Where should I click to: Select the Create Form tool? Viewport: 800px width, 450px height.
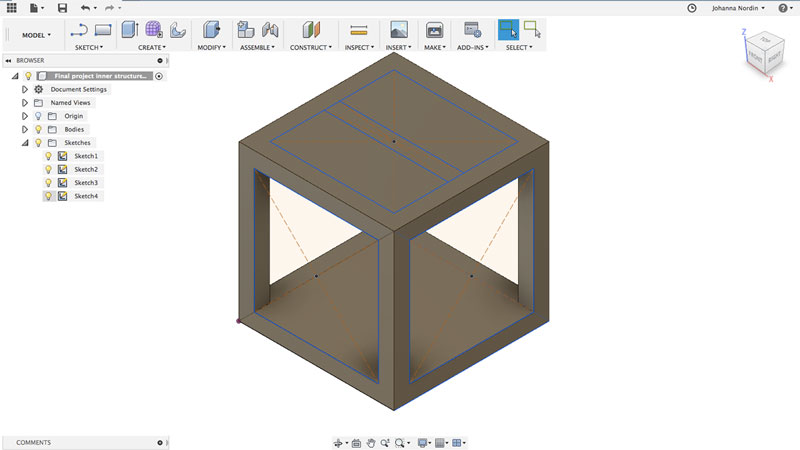click(x=154, y=30)
